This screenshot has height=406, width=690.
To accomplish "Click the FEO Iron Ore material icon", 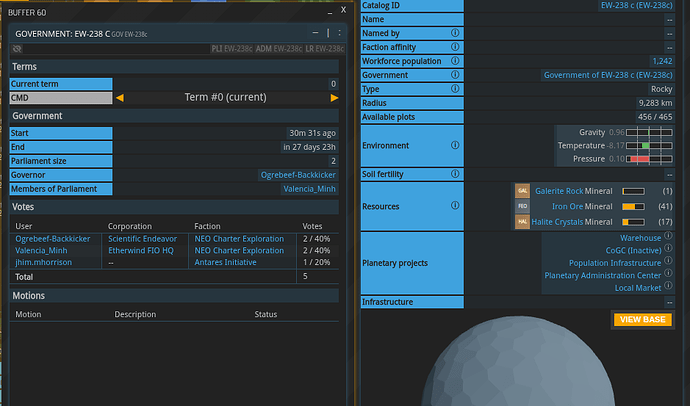I will pos(522,206).
